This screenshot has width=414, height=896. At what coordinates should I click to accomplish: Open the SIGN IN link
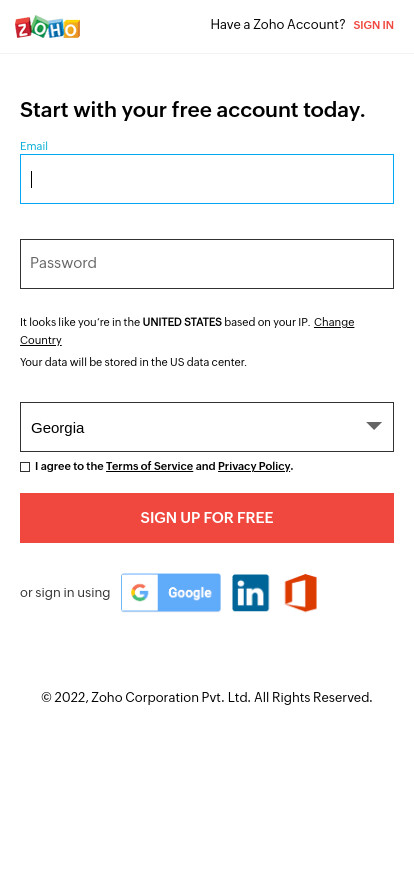click(373, 25)
